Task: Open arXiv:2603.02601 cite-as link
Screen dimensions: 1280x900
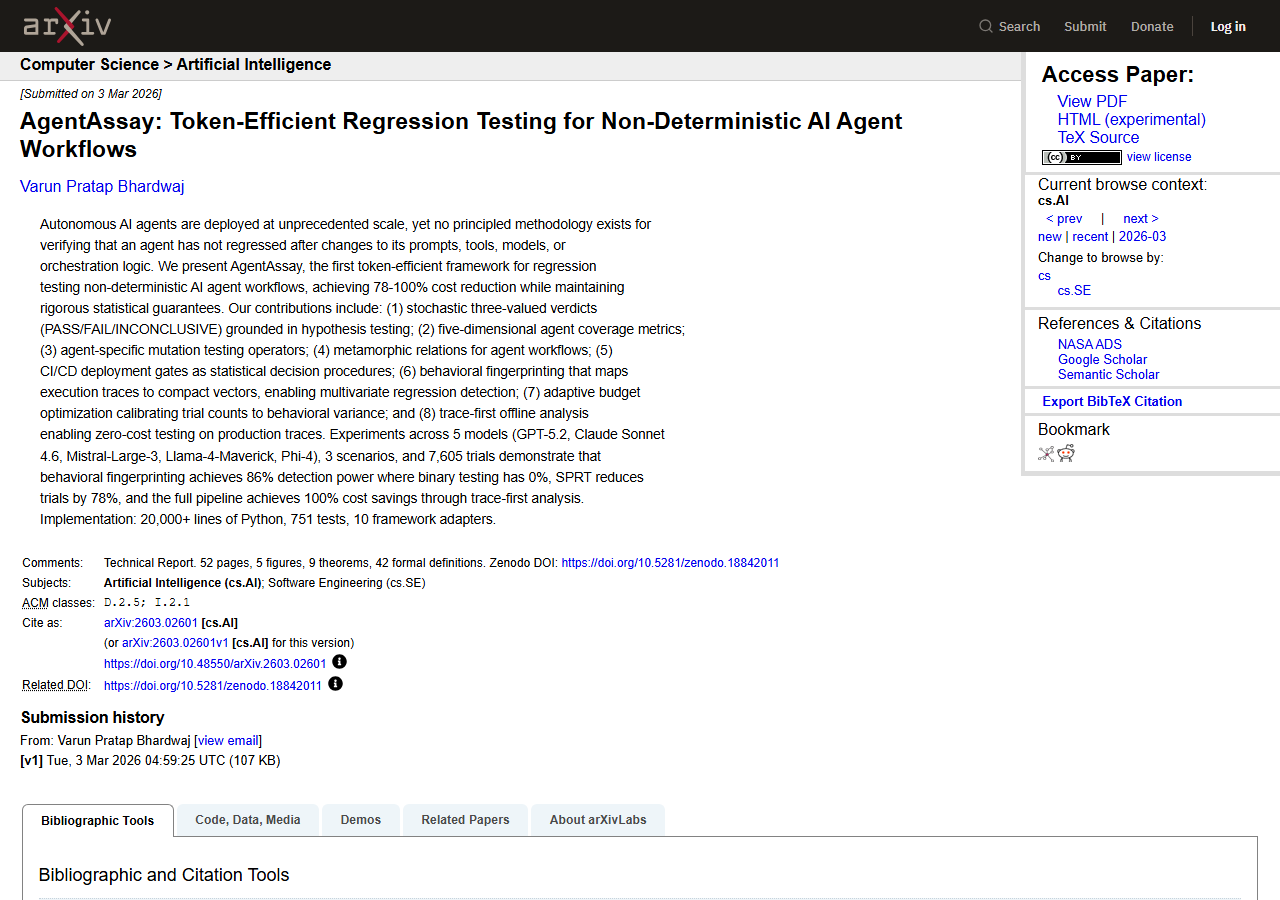Action: (x=151, y=623)
